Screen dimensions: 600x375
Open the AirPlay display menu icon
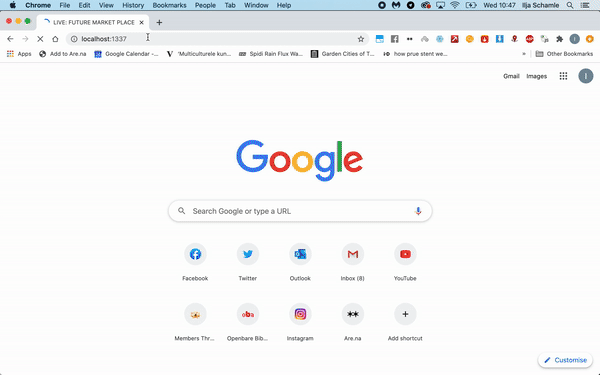click(x=440, y=5)
